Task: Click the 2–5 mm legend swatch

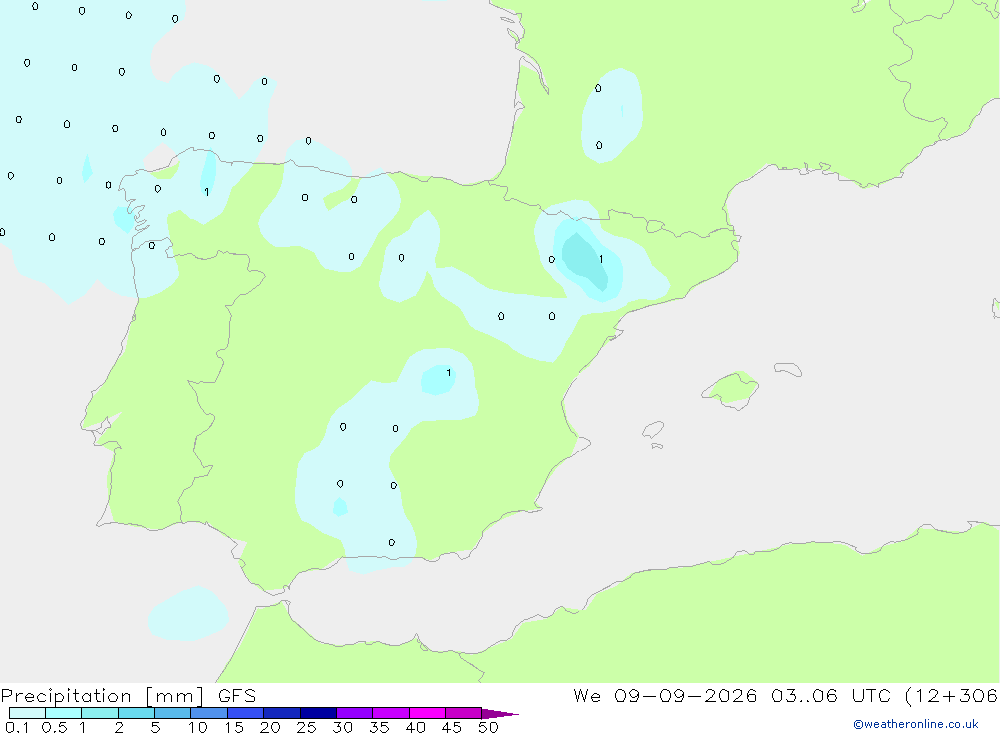Action: click(136, 713)
